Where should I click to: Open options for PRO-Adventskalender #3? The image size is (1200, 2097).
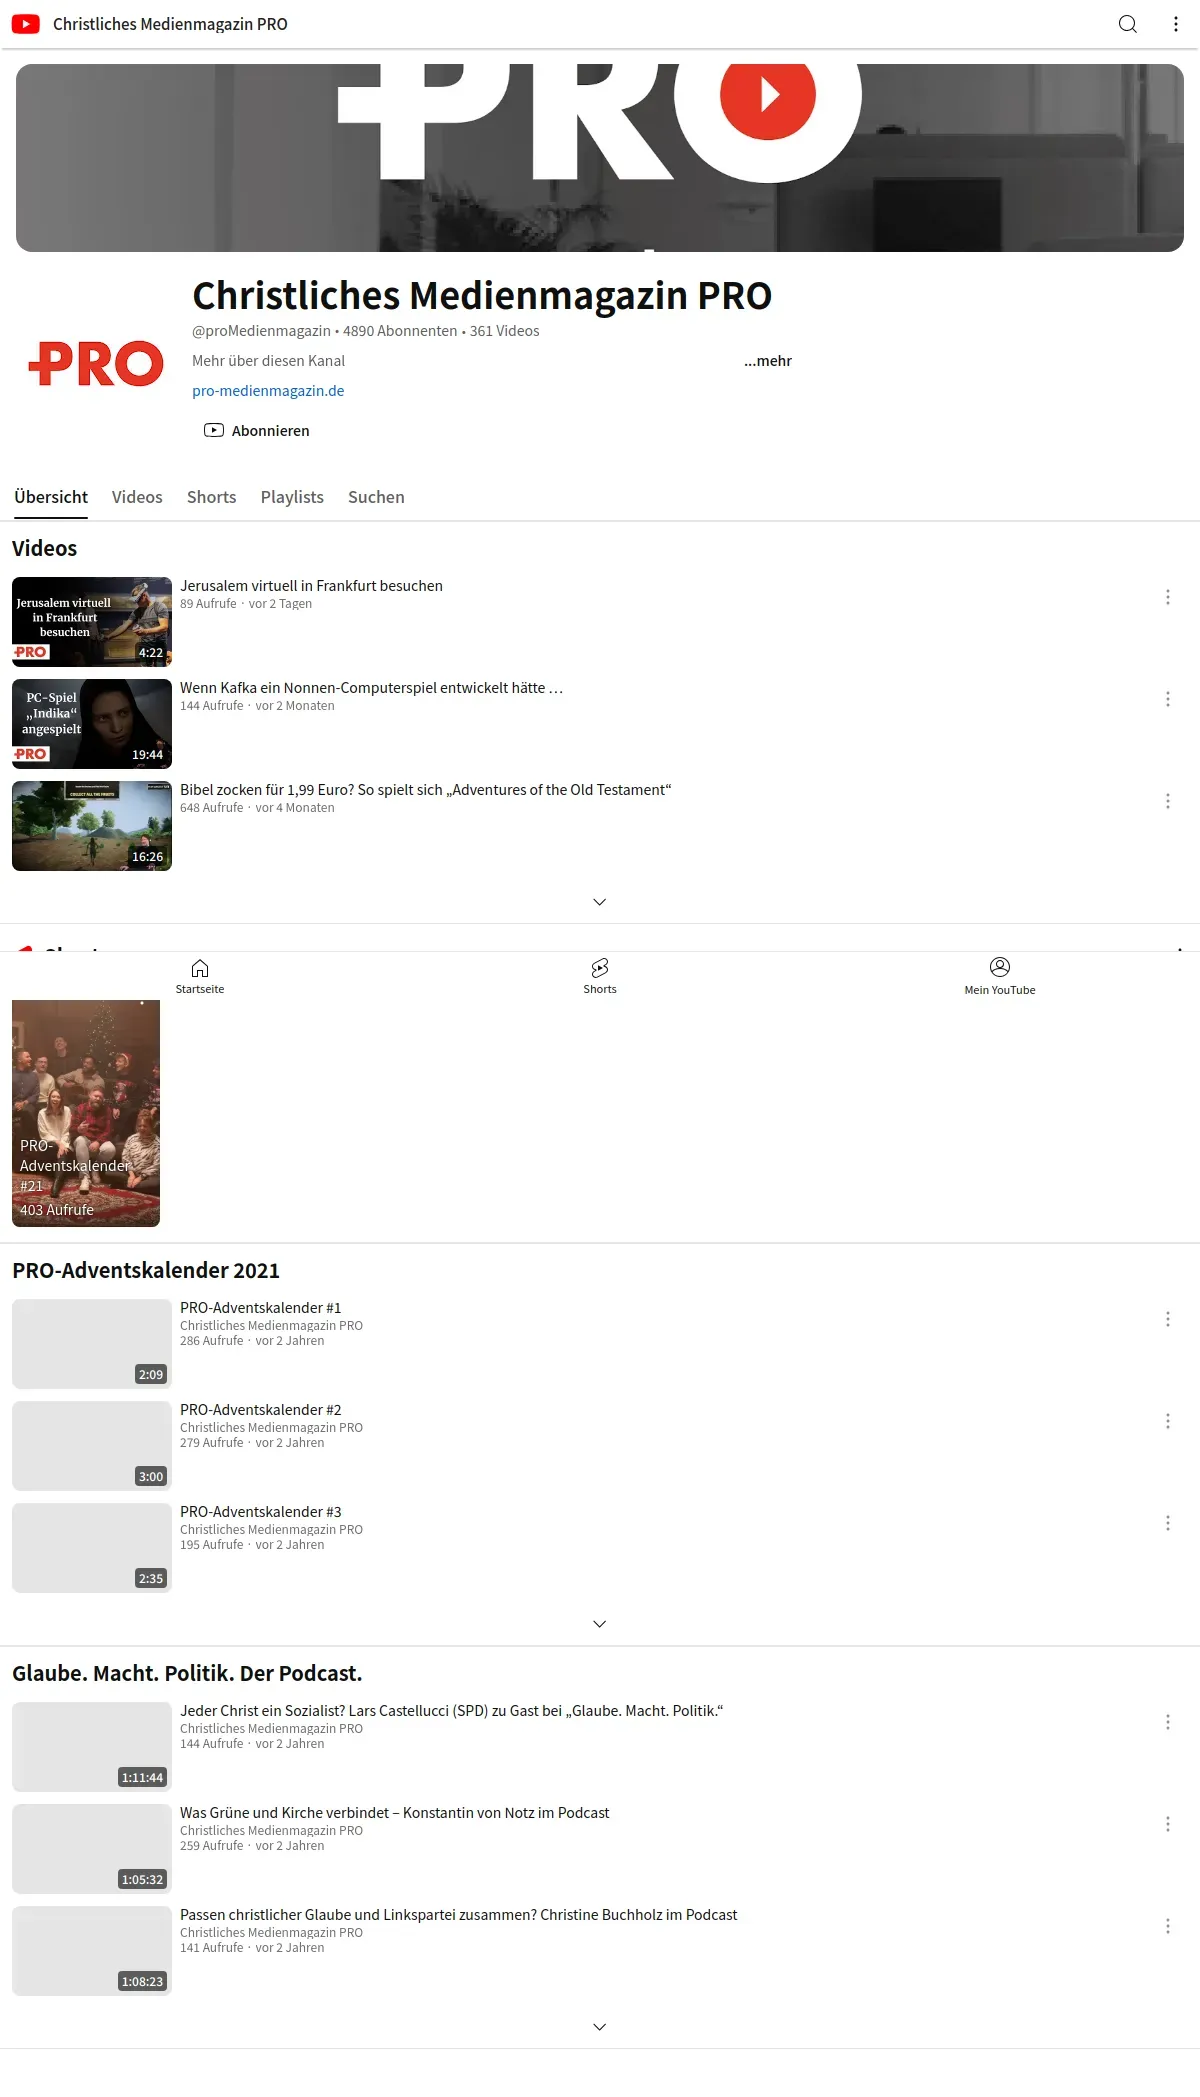coord(1168,1523)
